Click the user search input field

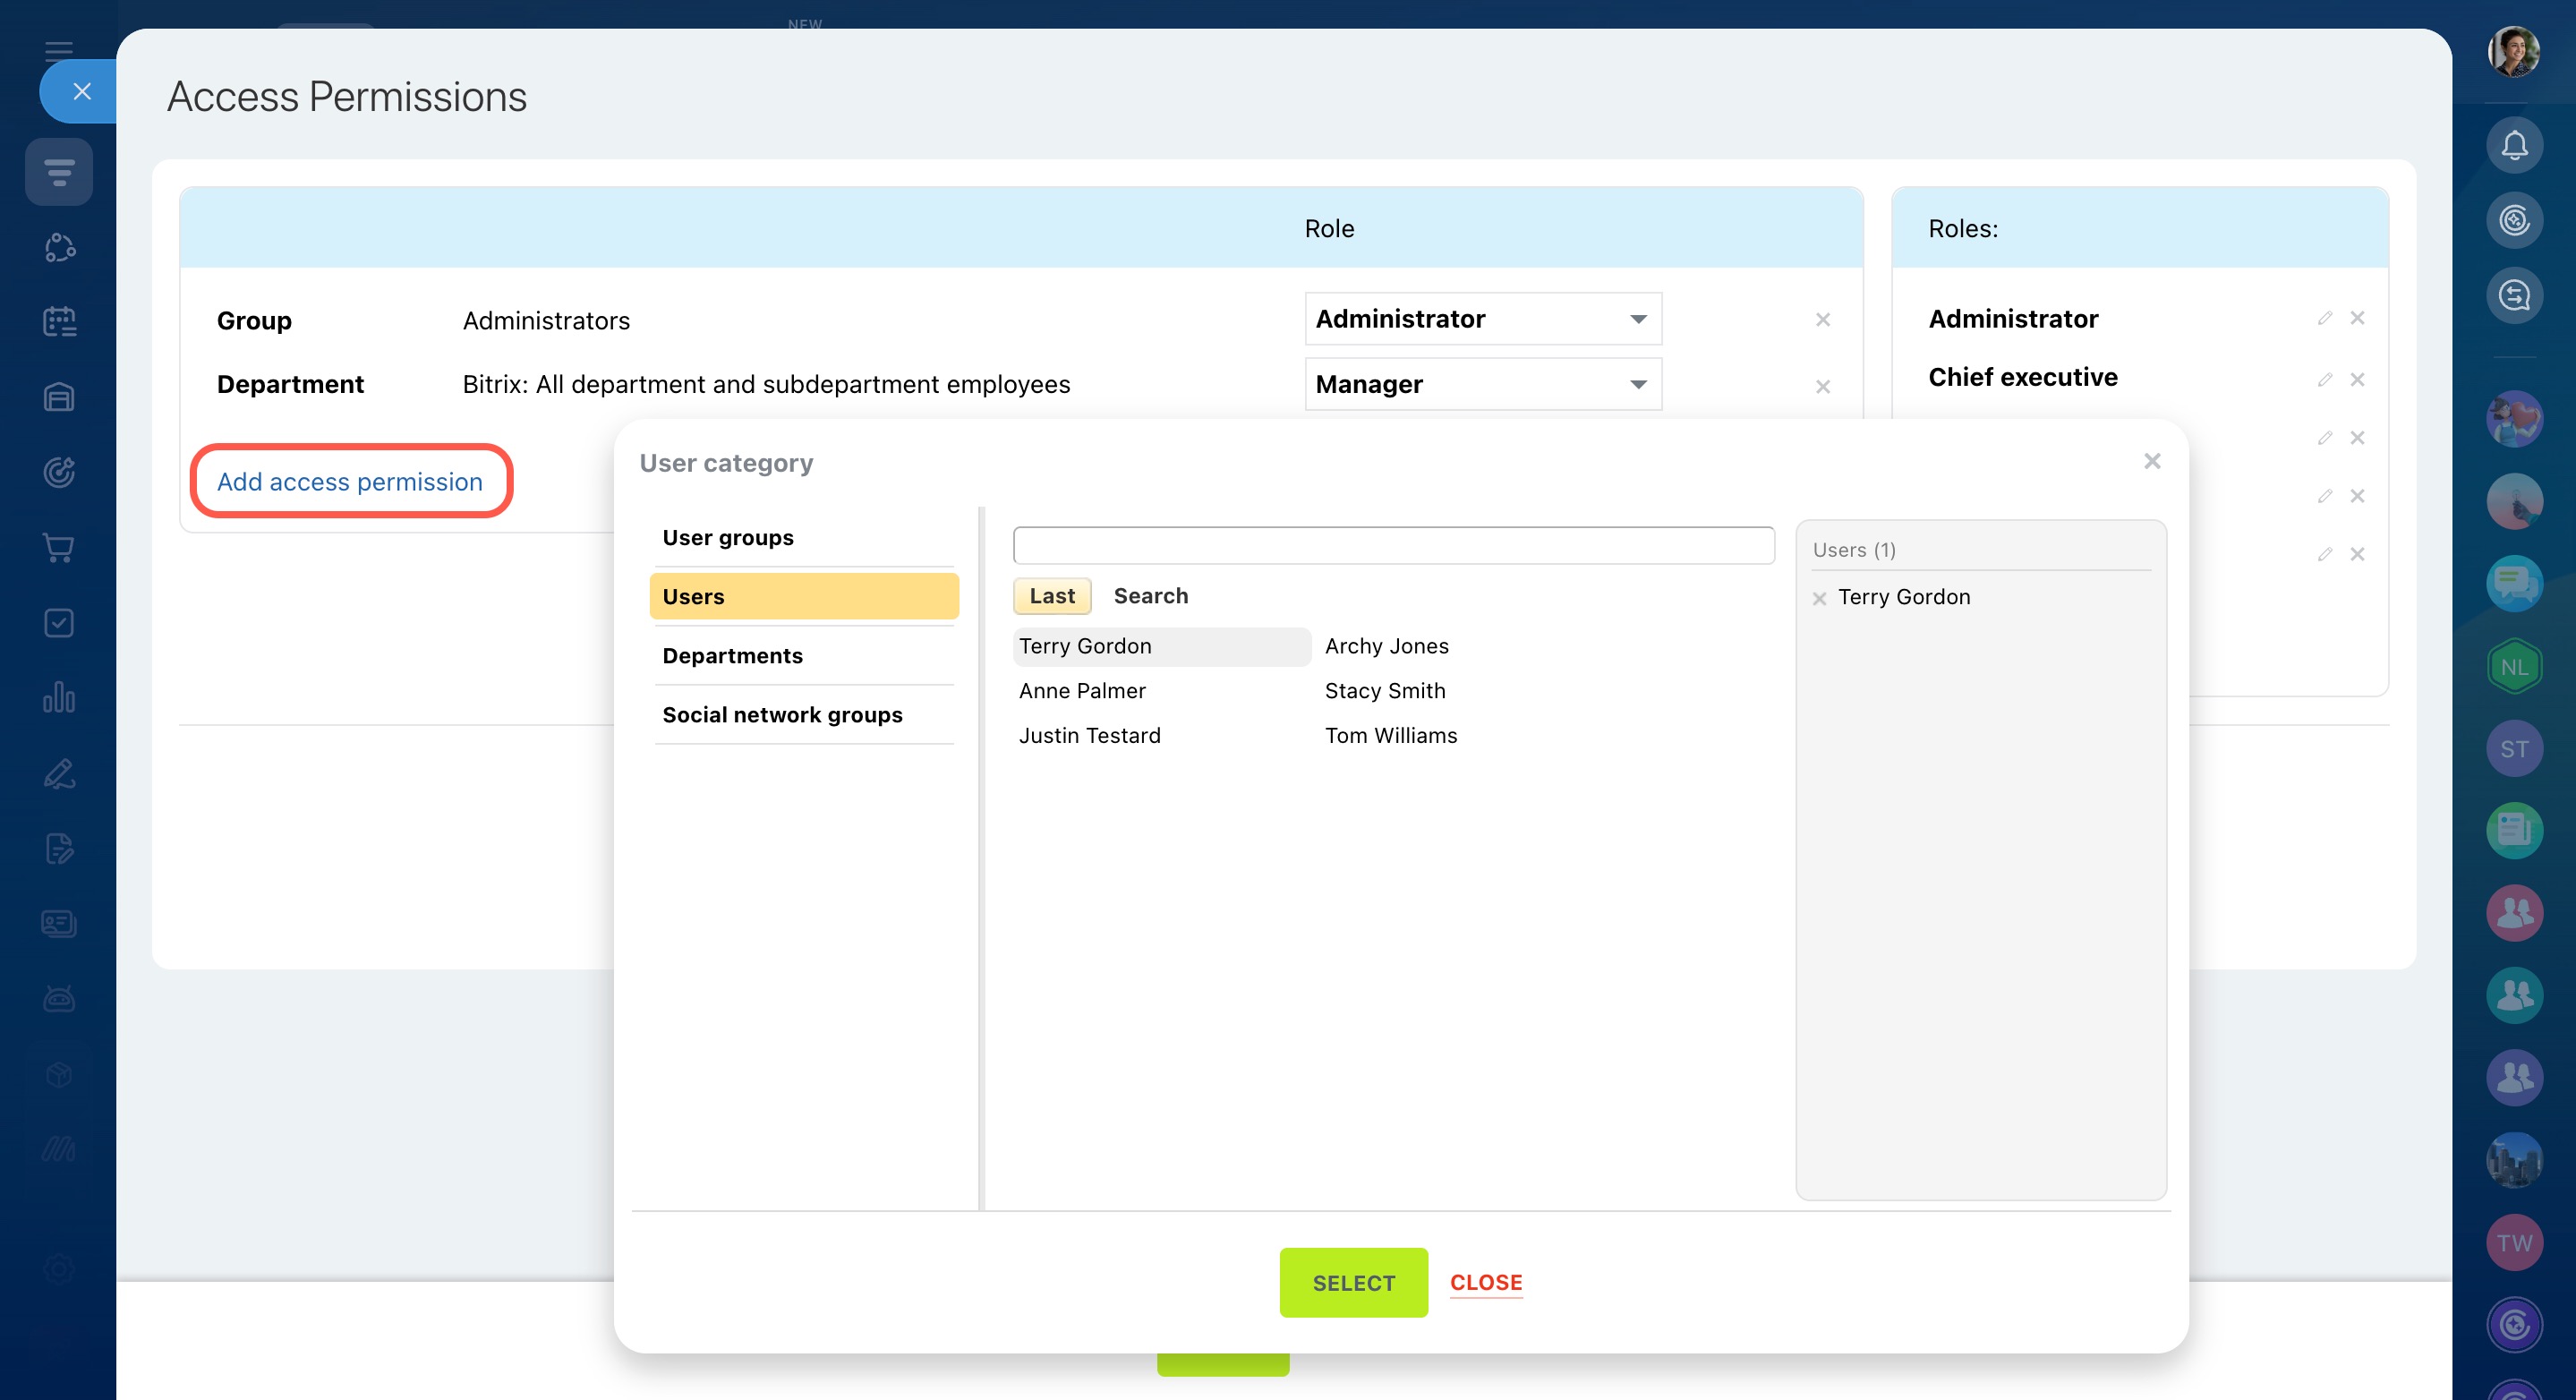(x=1393, y=546)
